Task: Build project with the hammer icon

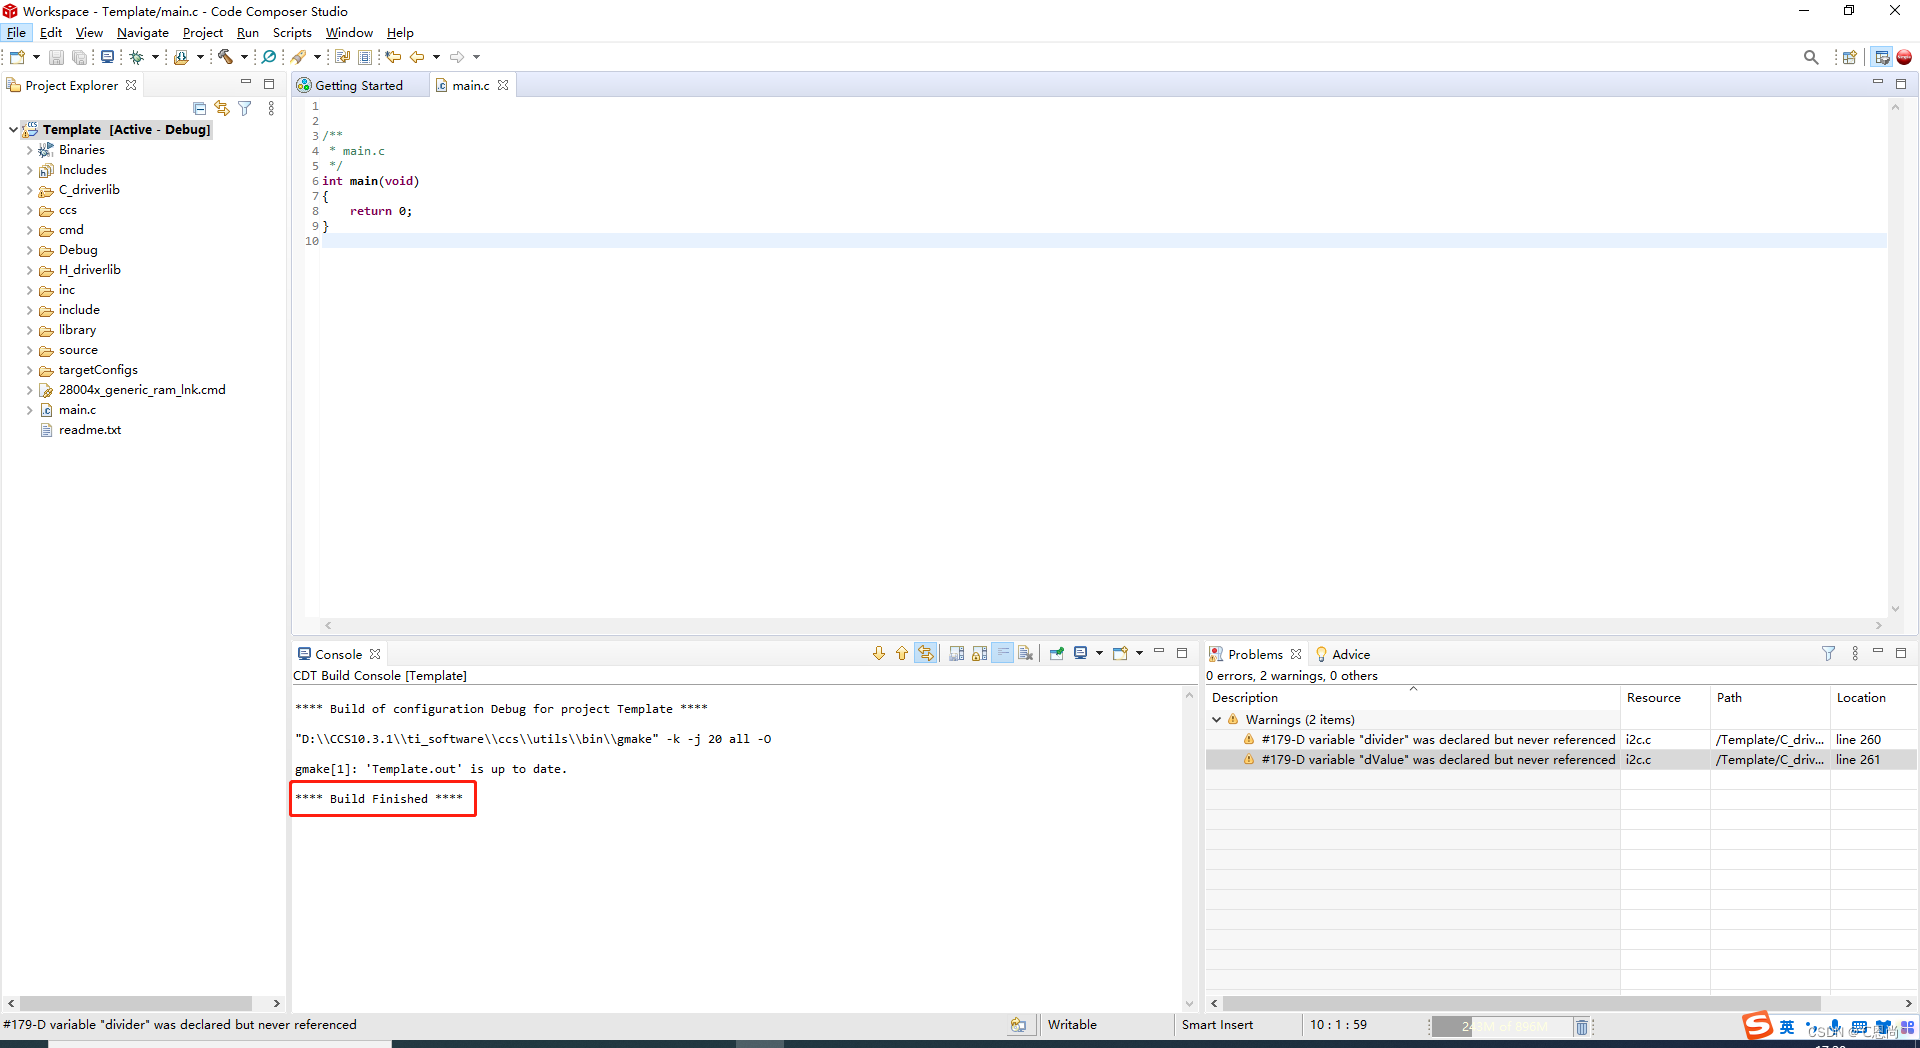Action: [x=226, y=57]
